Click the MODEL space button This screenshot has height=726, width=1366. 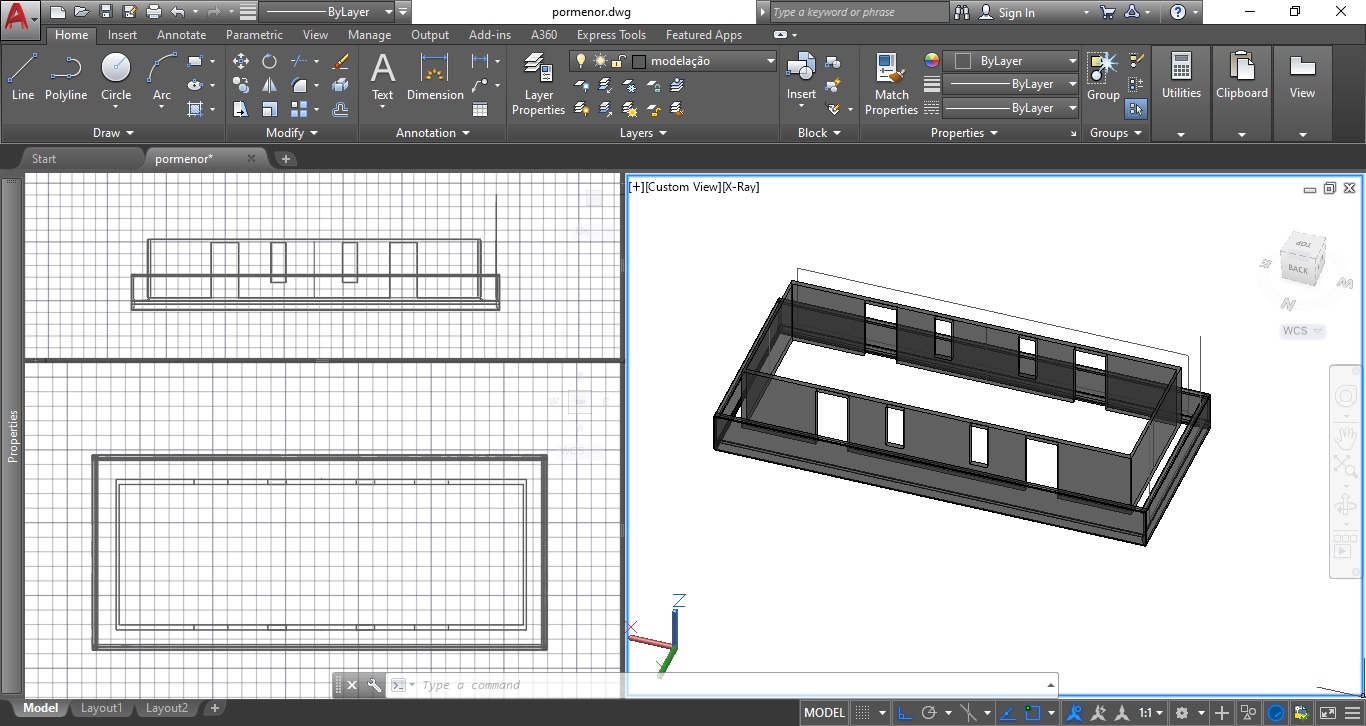point(825,713)
